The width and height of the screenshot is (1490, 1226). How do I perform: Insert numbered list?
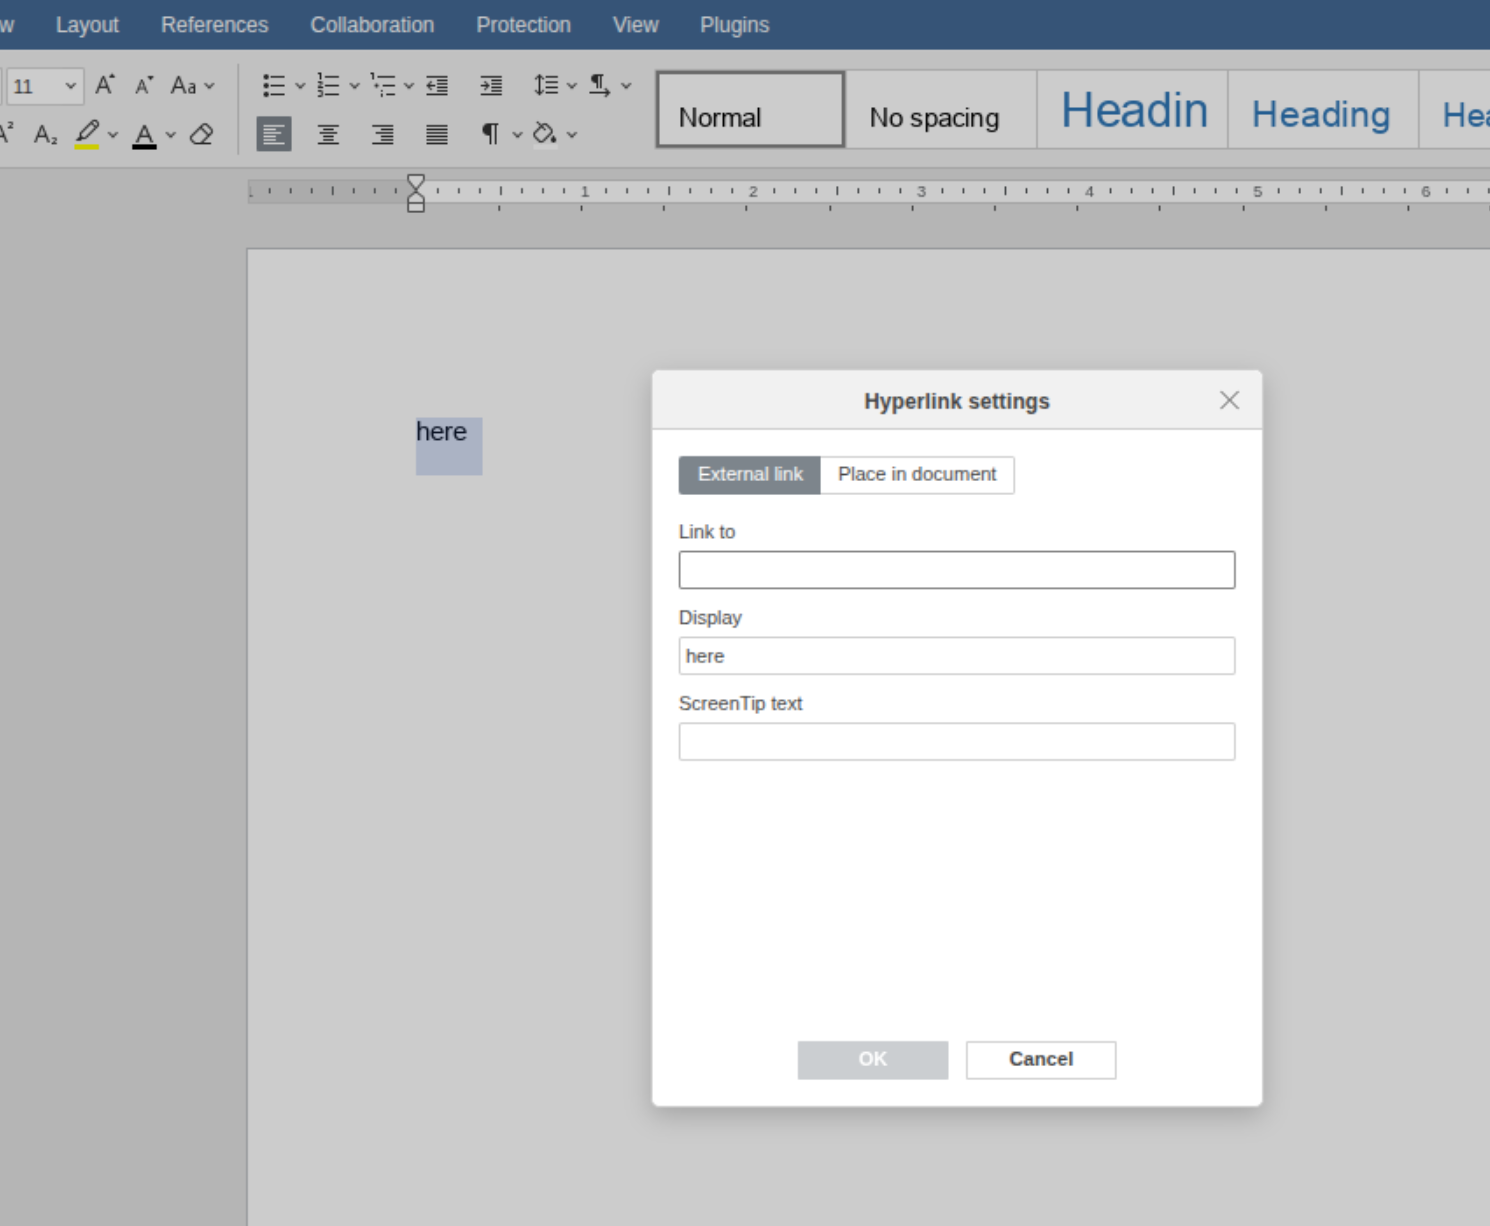pos(328,85)
